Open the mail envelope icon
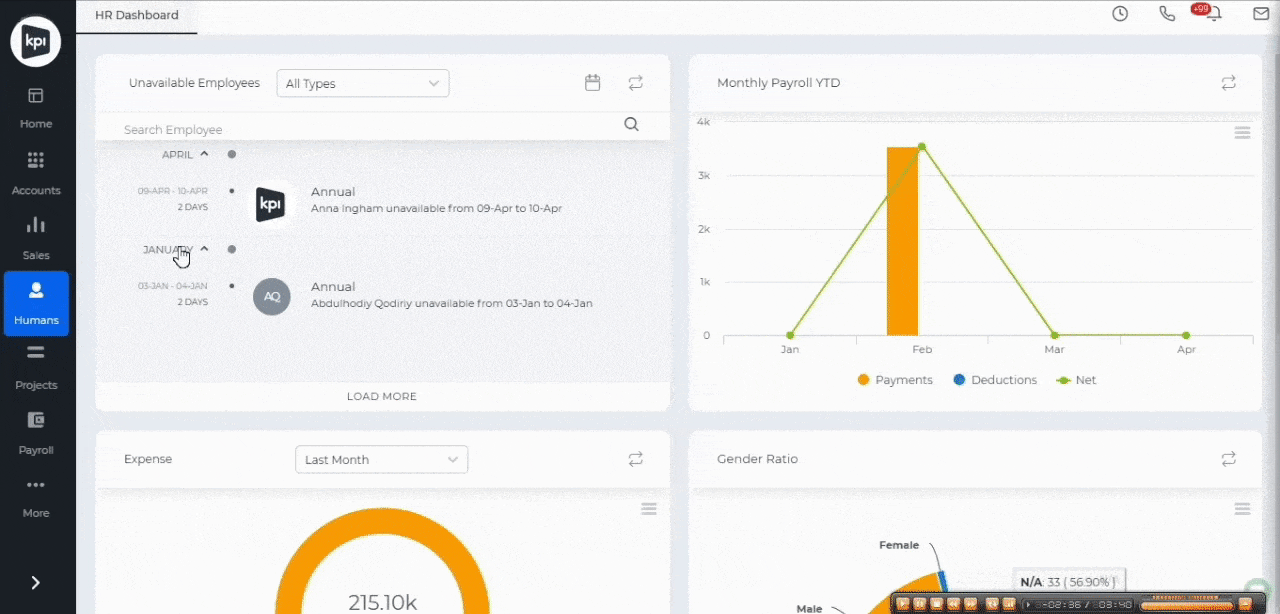The height and width of the screenshot is (614, 1280). [x=1261, y=14]
